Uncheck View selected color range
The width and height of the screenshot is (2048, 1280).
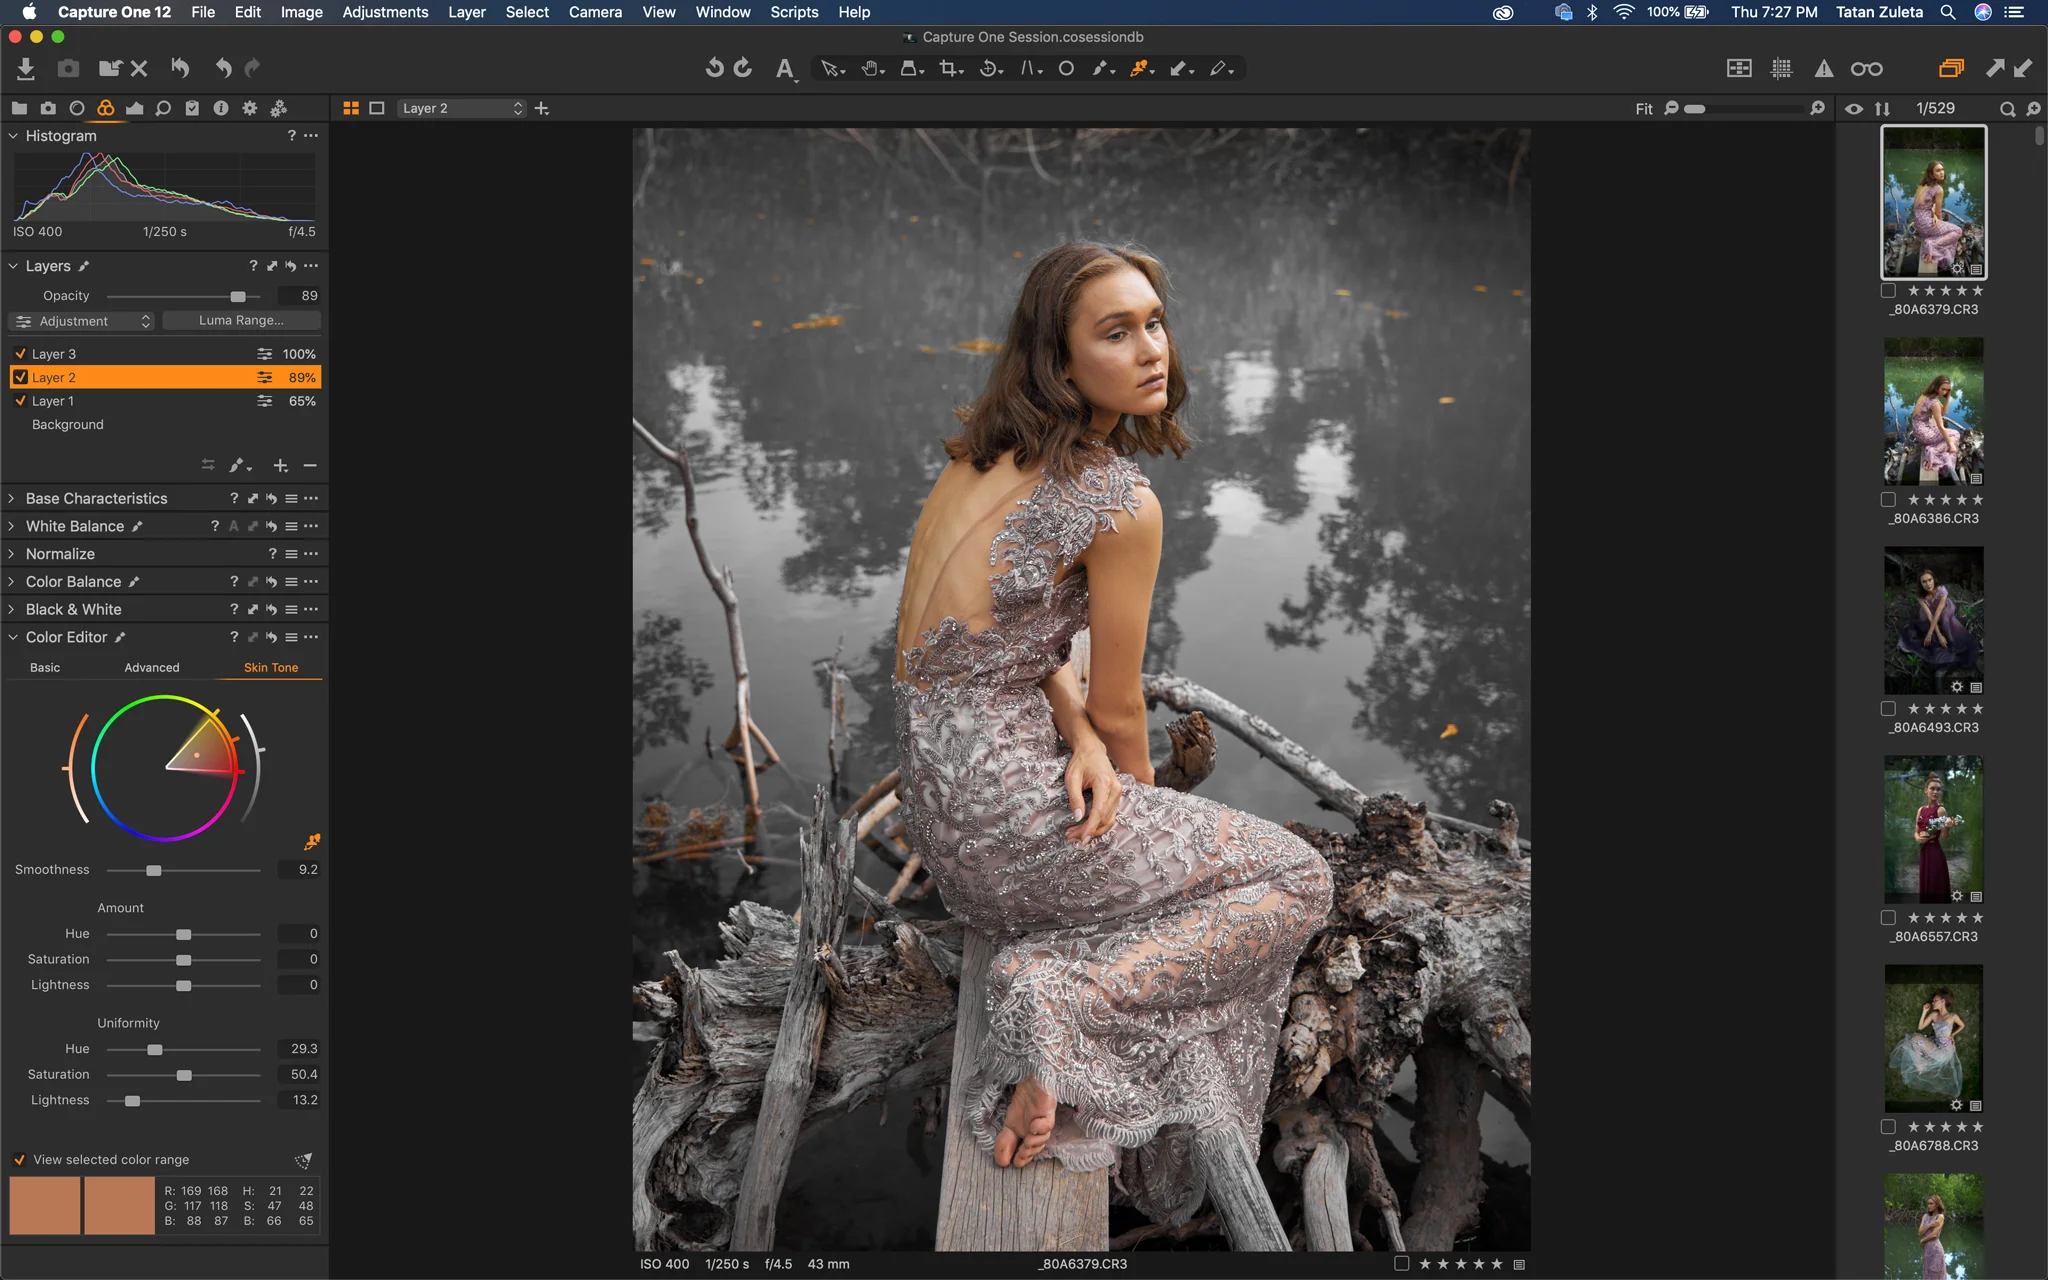(19, 1160)
